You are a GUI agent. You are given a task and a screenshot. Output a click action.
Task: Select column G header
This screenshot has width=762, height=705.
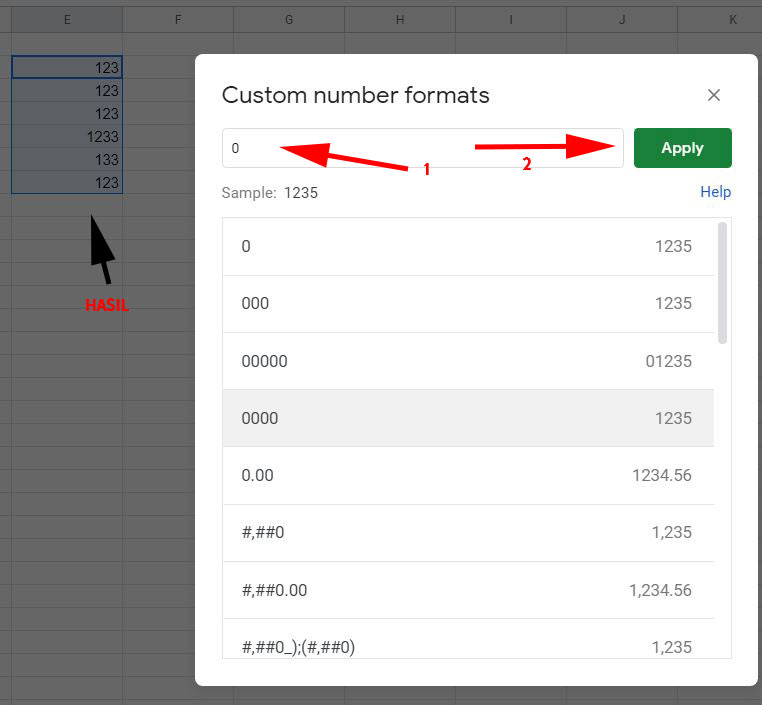[289, 20]
